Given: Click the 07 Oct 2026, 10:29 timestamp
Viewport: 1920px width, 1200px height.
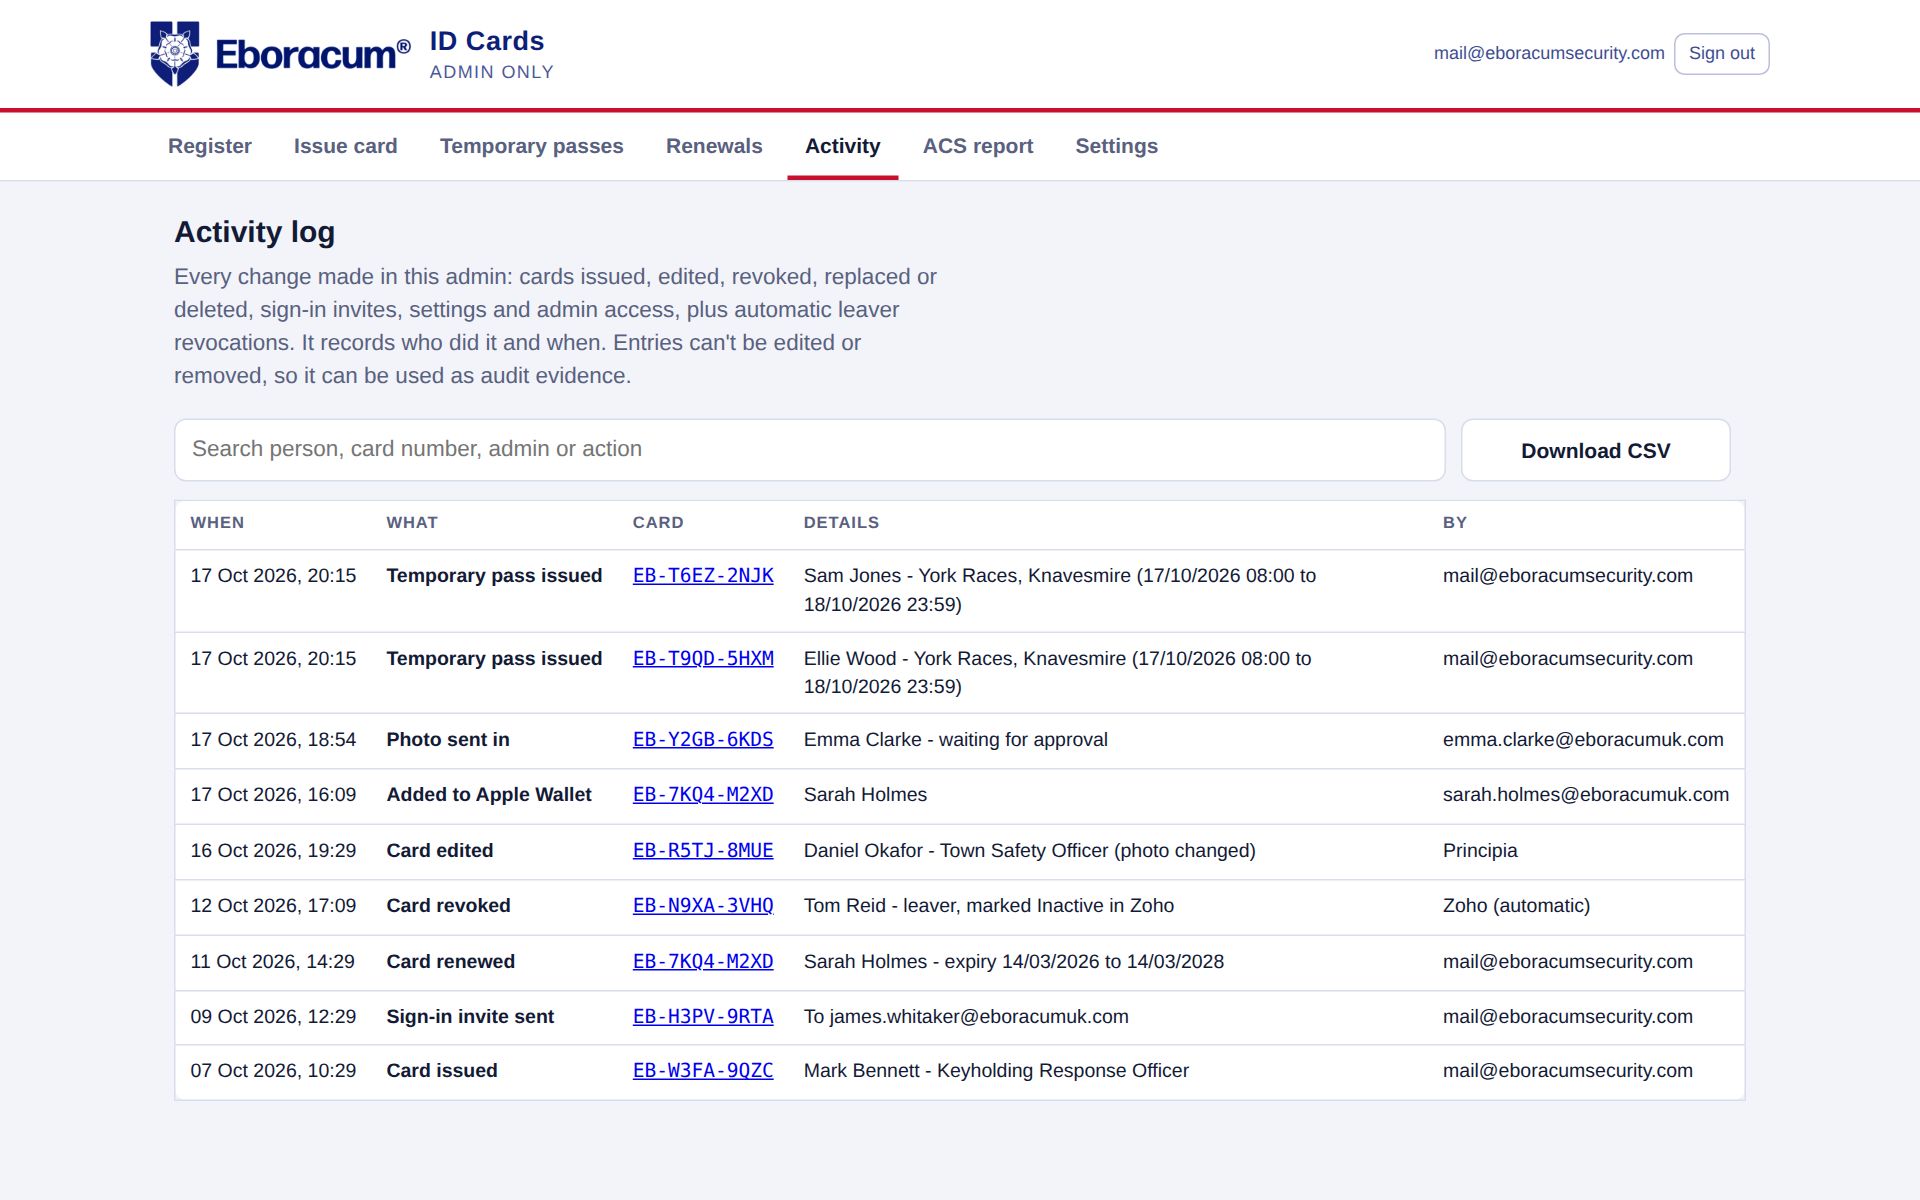Looking at the screenshot, I should click(273, 1071).
